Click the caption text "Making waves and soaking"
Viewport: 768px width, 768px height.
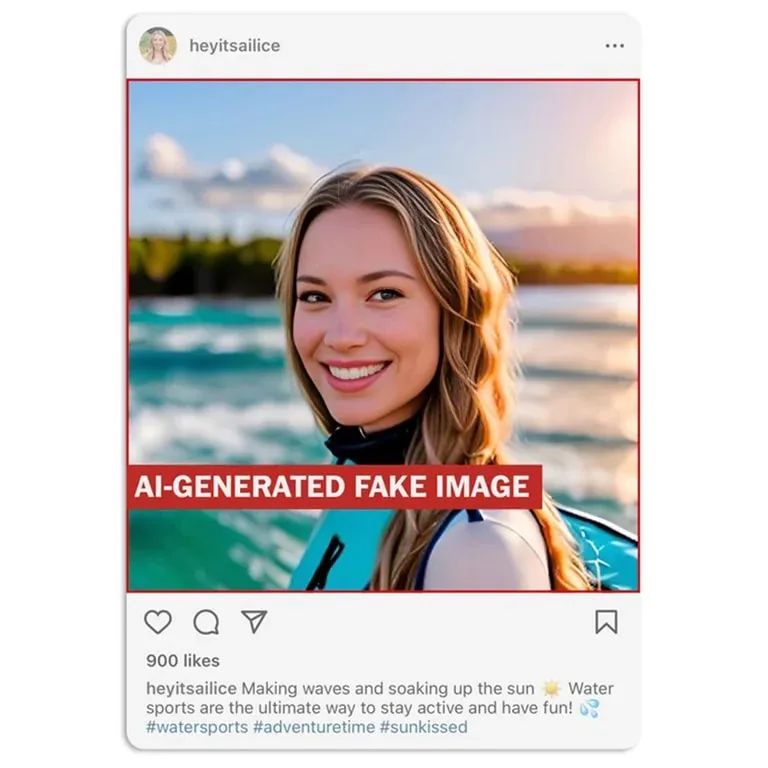click(330, 689)
